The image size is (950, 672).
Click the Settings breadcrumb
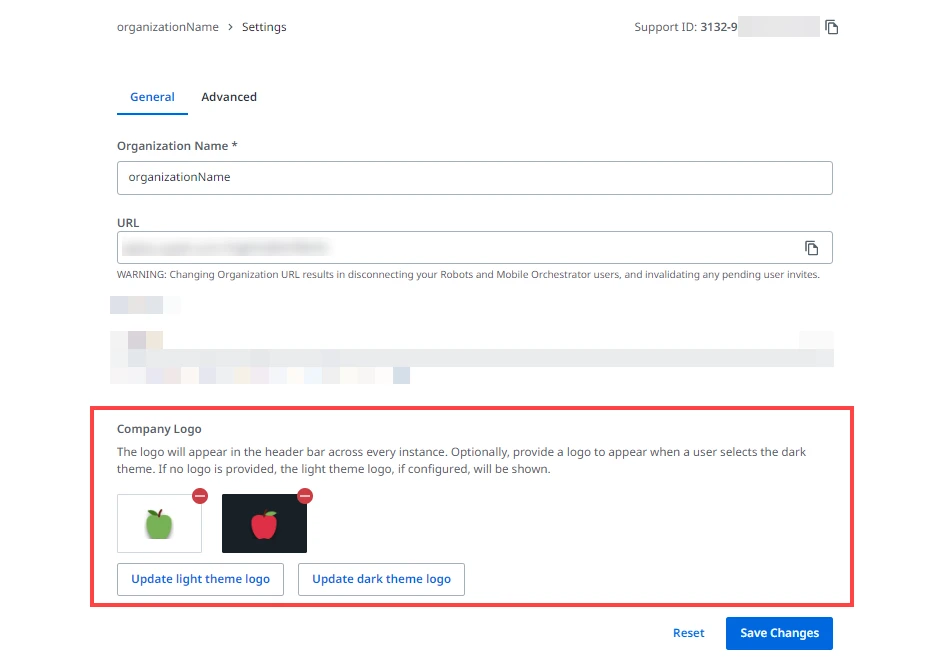pyautogui.click(x=264, y=27)
